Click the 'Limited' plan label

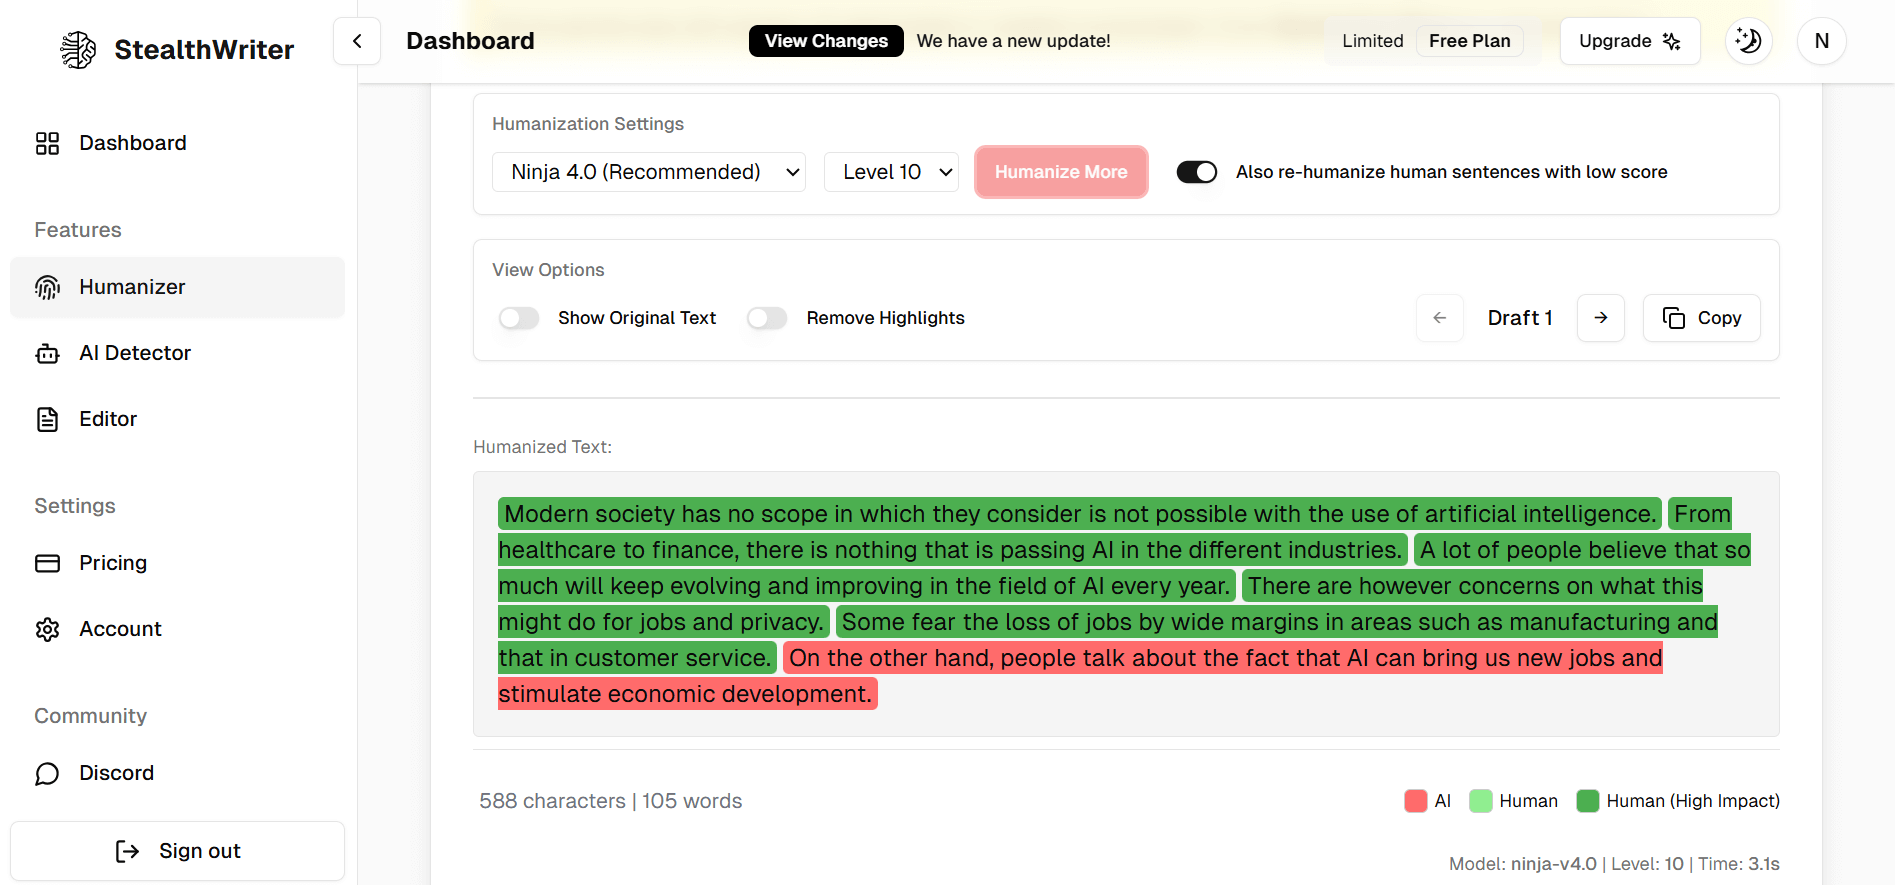pyautogui.click(x=1373, y=41)
